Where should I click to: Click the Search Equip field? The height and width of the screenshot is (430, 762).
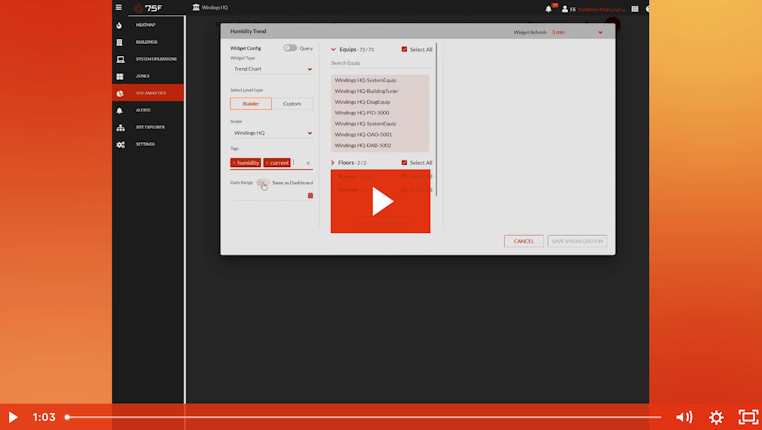[381, 63]
